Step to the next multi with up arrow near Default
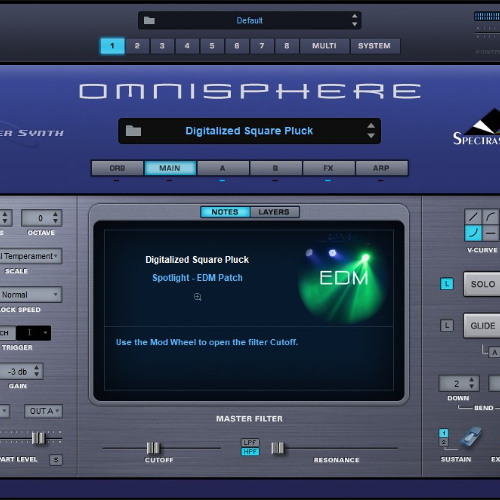 pyautogui.click(x=355, y=16)
